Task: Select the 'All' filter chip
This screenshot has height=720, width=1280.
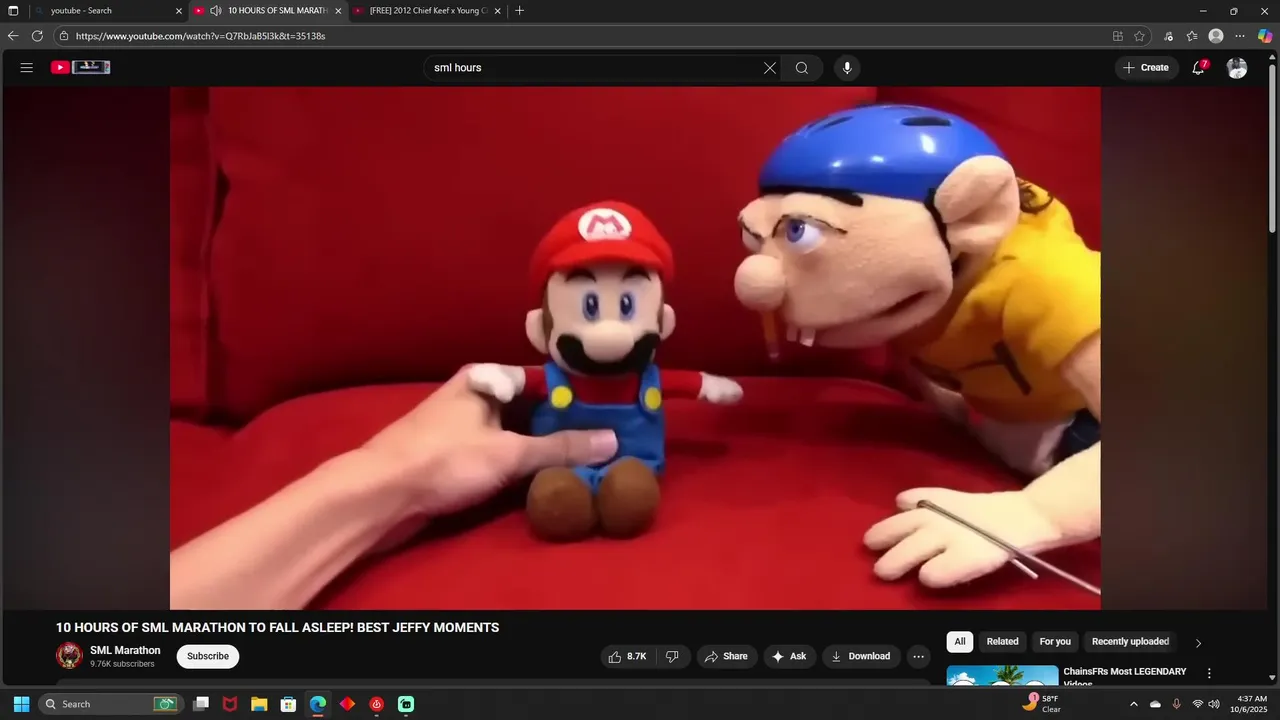Action: tap(960, 642)
